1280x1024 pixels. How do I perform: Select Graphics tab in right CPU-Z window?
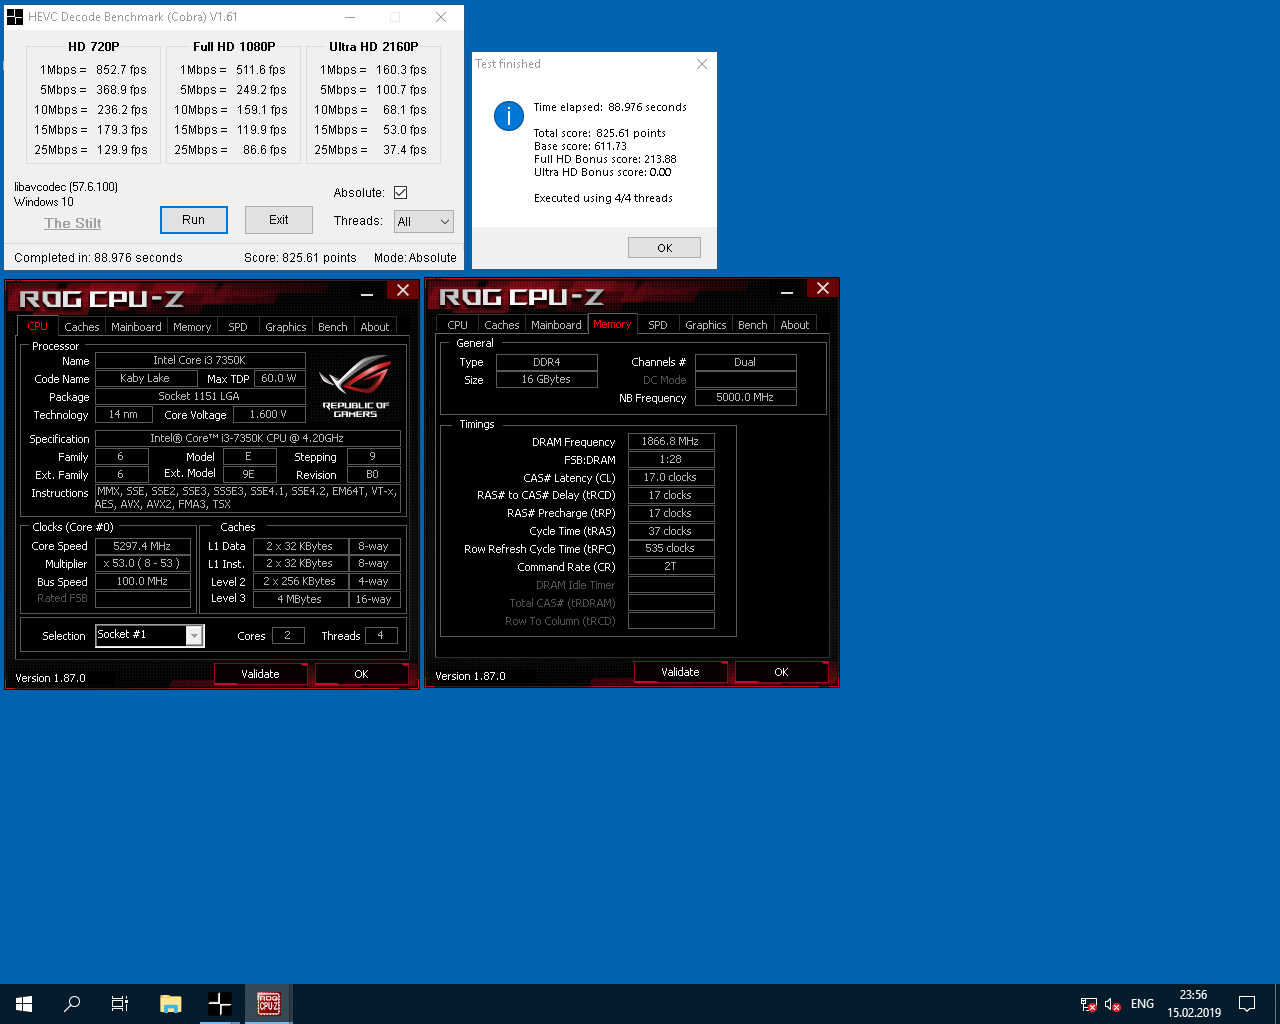[x=706, y=325]
